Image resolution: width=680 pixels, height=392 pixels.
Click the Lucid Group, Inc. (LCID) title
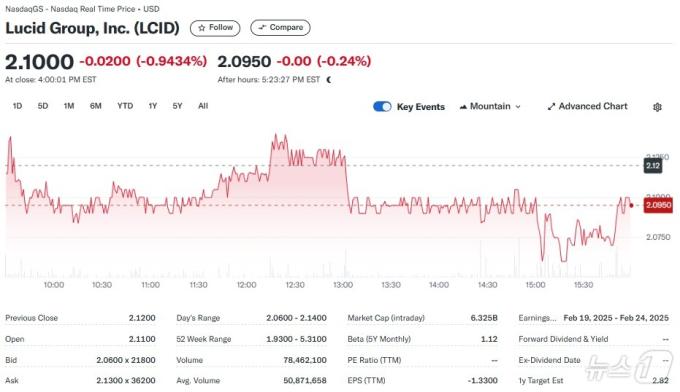click(x=92, y=28)
